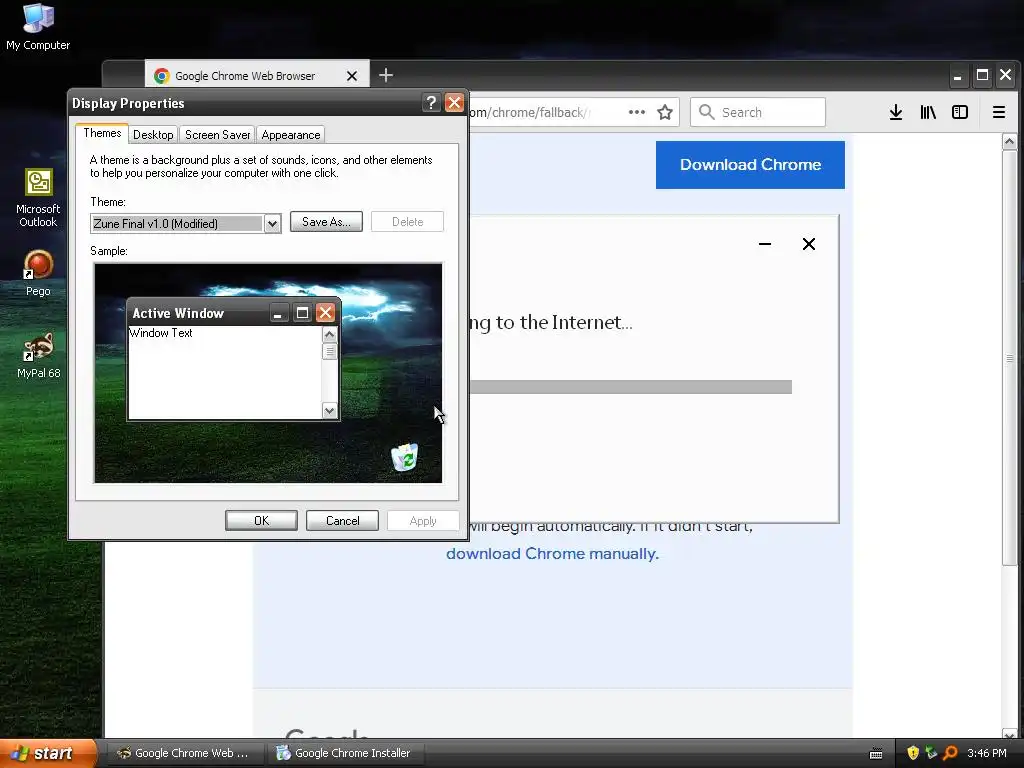Switch to the Desktop tab

(153, 135)
